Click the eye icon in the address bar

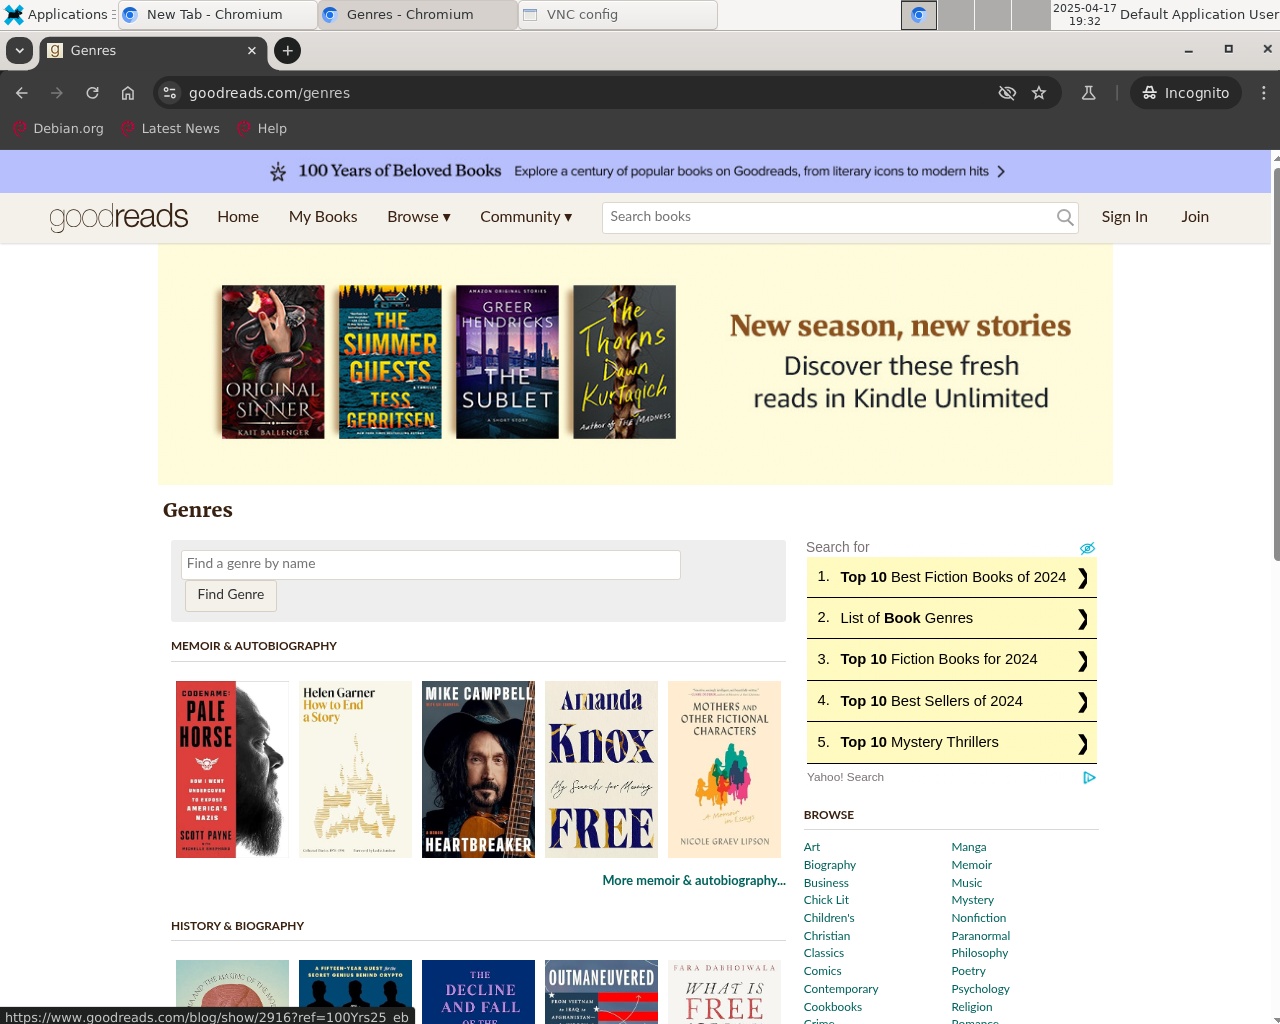(1007, 92)
